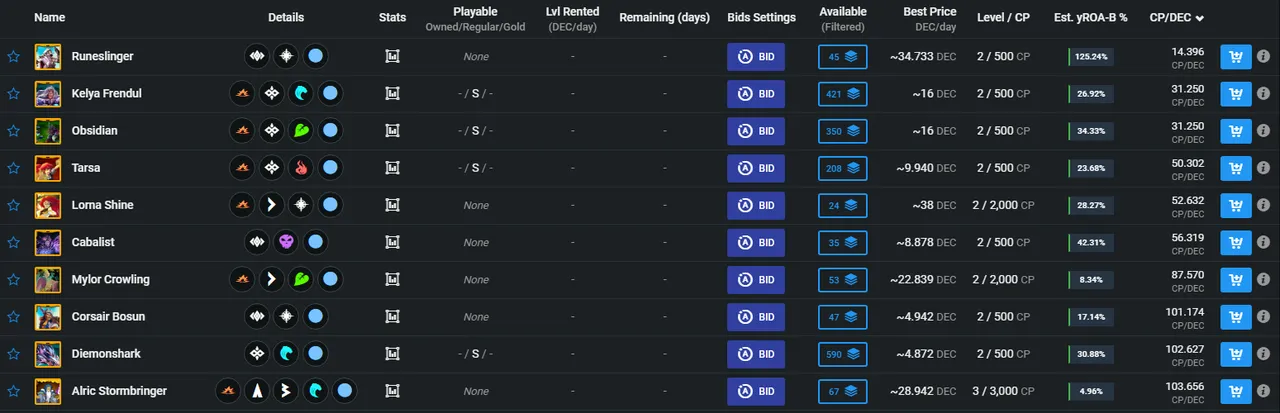This screenshot has height=413, width=1280.
Task: Sort by the Est. yROA-B % header
Action: pyautogui.click(x=1089, y=18)
